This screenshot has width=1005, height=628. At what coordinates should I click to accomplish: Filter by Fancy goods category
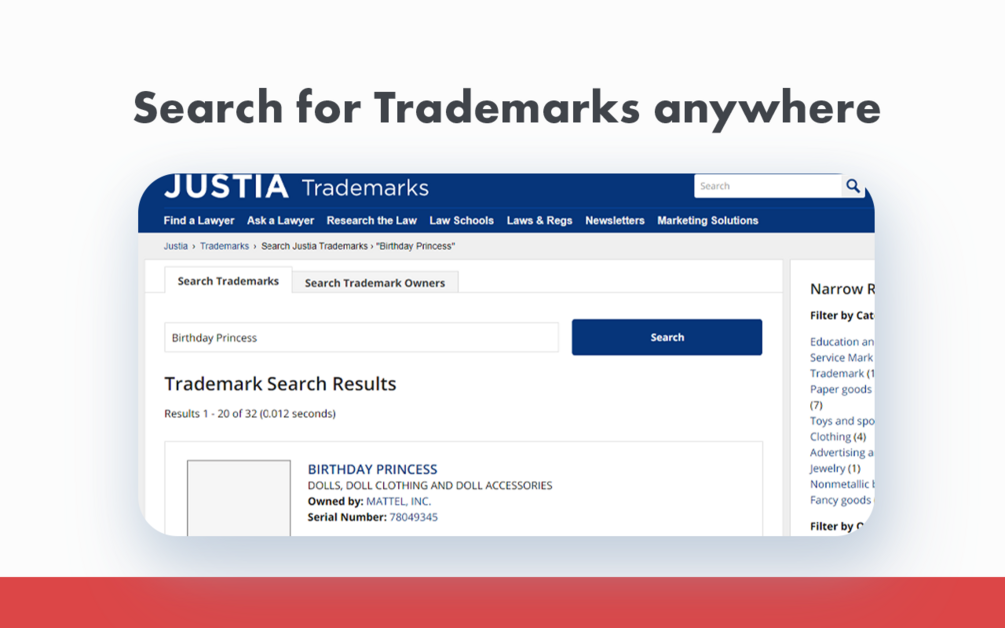point(841,500)
